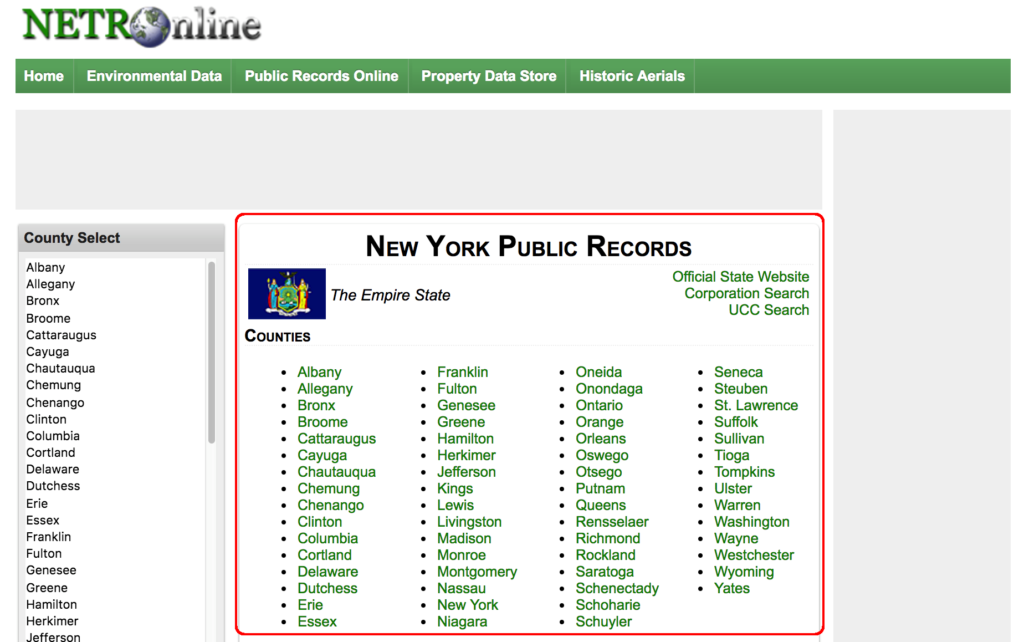Select Bronx in the County Select list
The image size is (1024, 642).
tap(42, 301)
